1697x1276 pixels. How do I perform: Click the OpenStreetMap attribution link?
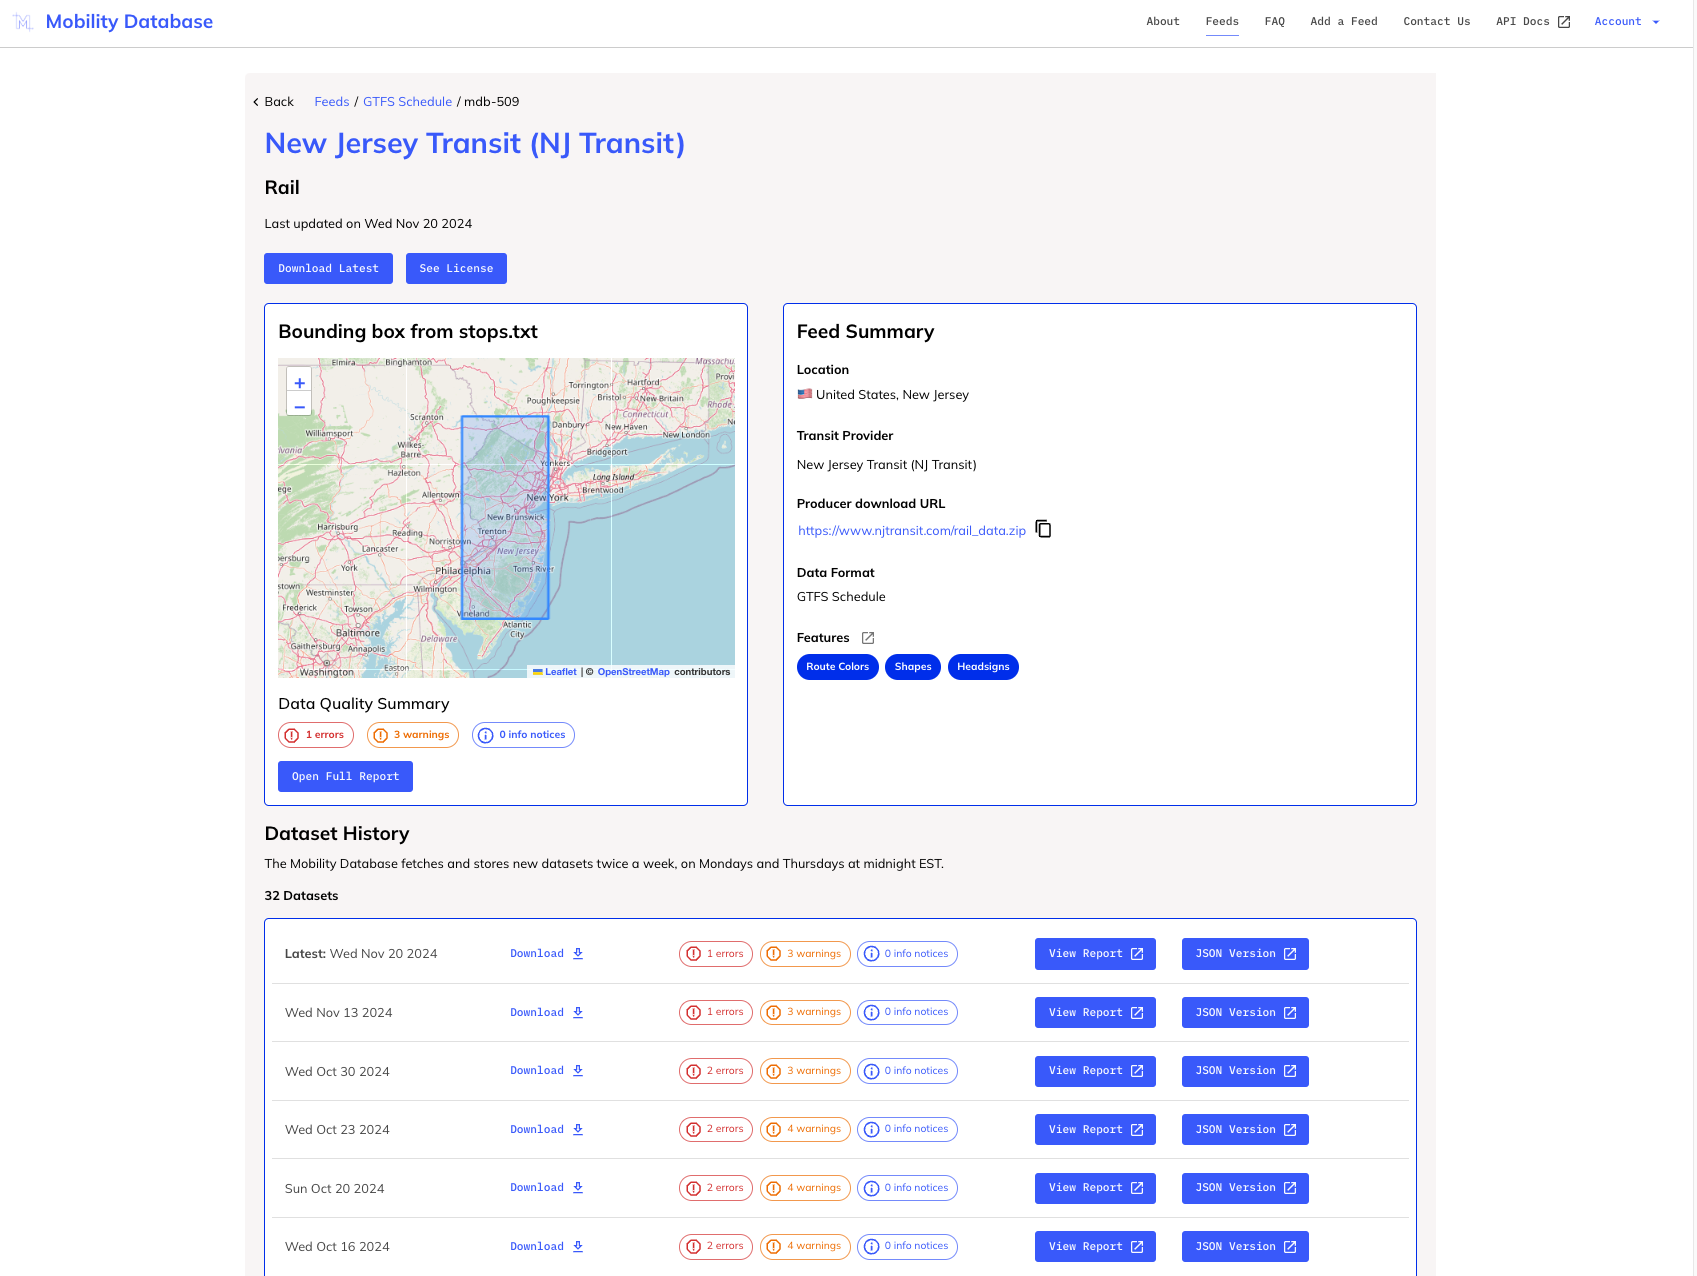(633, 672)
